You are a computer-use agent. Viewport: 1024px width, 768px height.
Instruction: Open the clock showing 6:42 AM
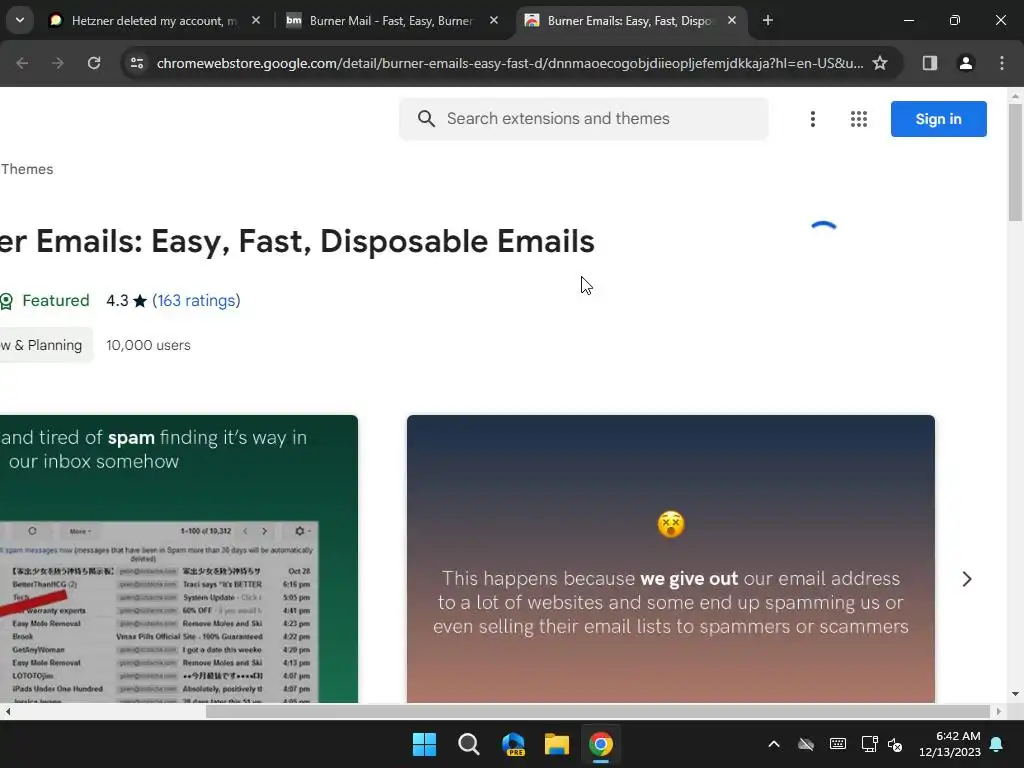coord(950,744)
